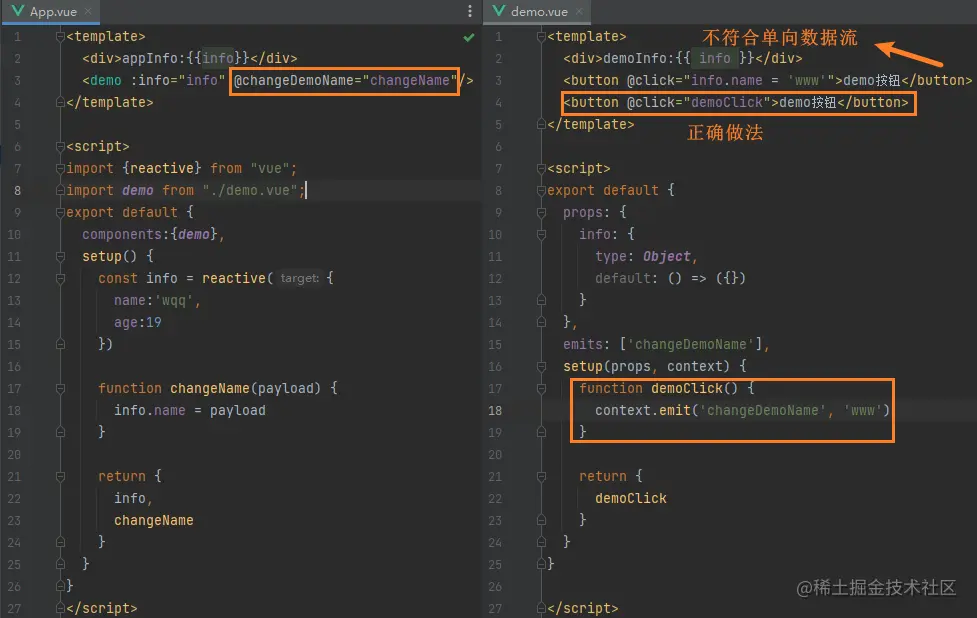
Task: Click line number 18 in demo.vue gutter
Action: [x=495, y=411]
